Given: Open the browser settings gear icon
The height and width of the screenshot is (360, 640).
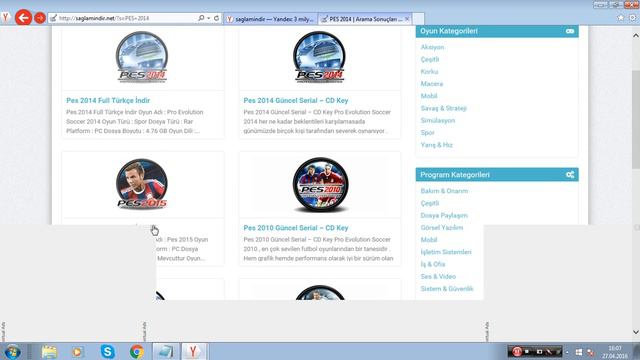Looking at the screenshot, I should point(633,18).
